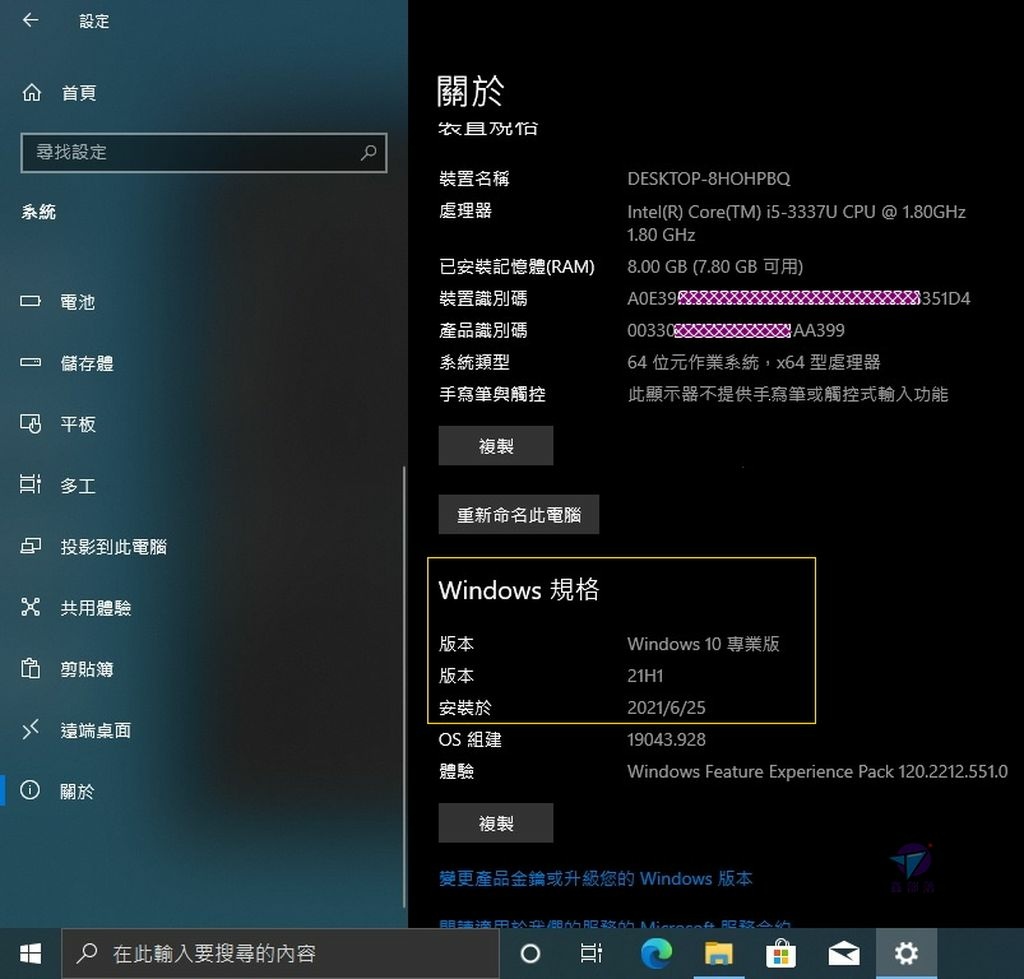Select Windows Feature Experience Pack 120.2212.551.0 text
The width and height of the screenshot is (1024, 979).
click(x=818, y=772)
